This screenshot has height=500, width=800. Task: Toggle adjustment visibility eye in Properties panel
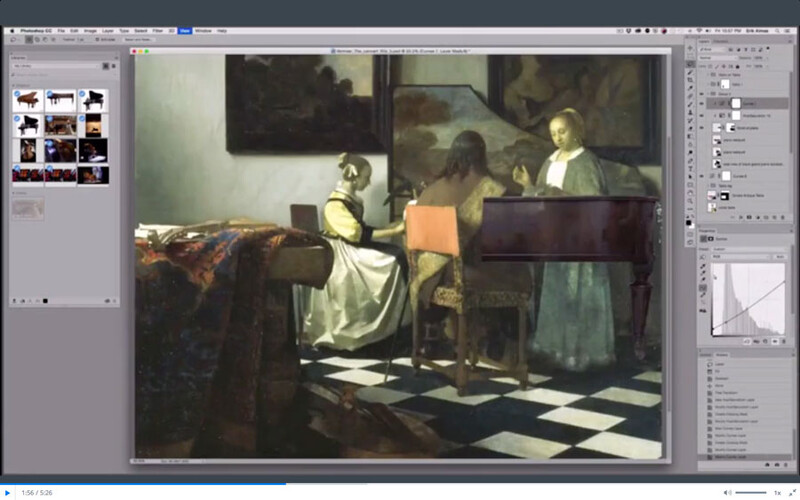click(775, 341)
